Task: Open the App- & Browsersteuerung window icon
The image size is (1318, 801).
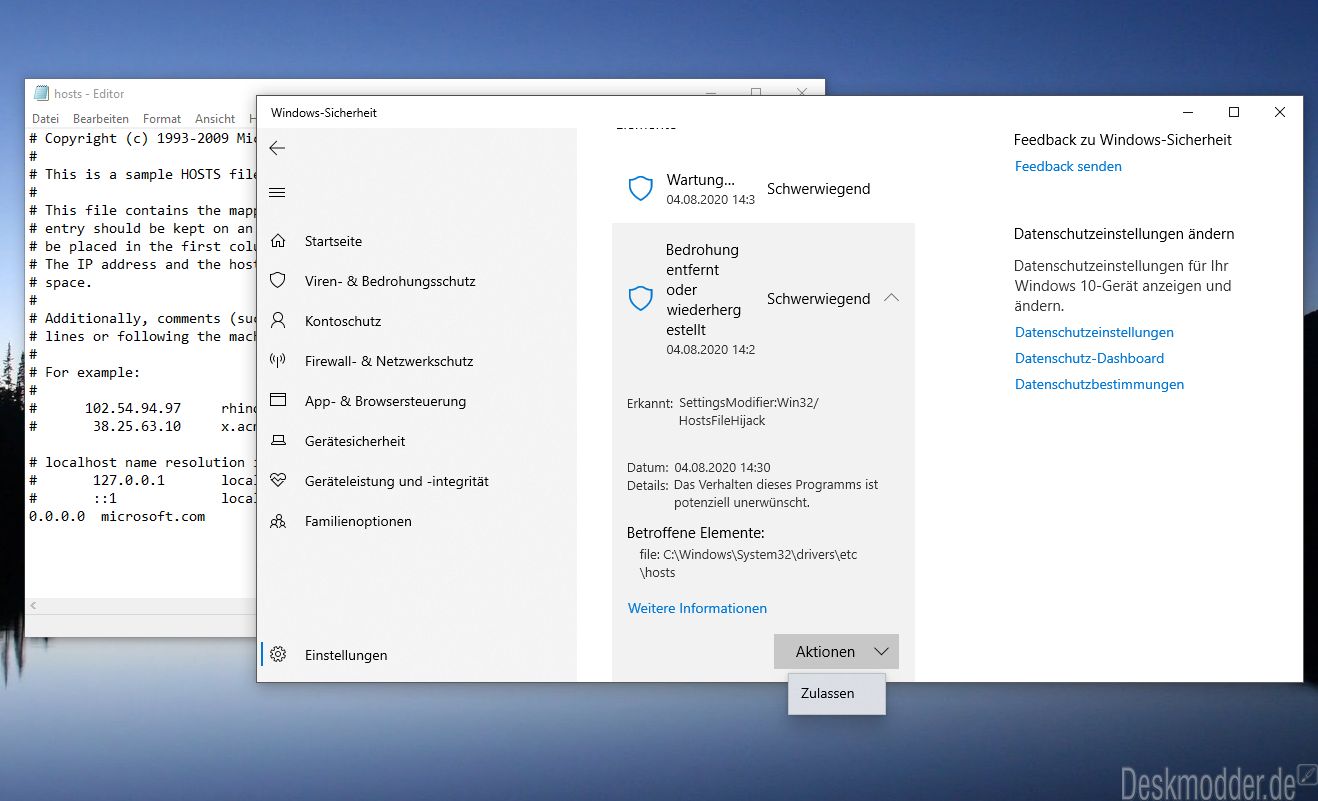Action: click(278, 401)
